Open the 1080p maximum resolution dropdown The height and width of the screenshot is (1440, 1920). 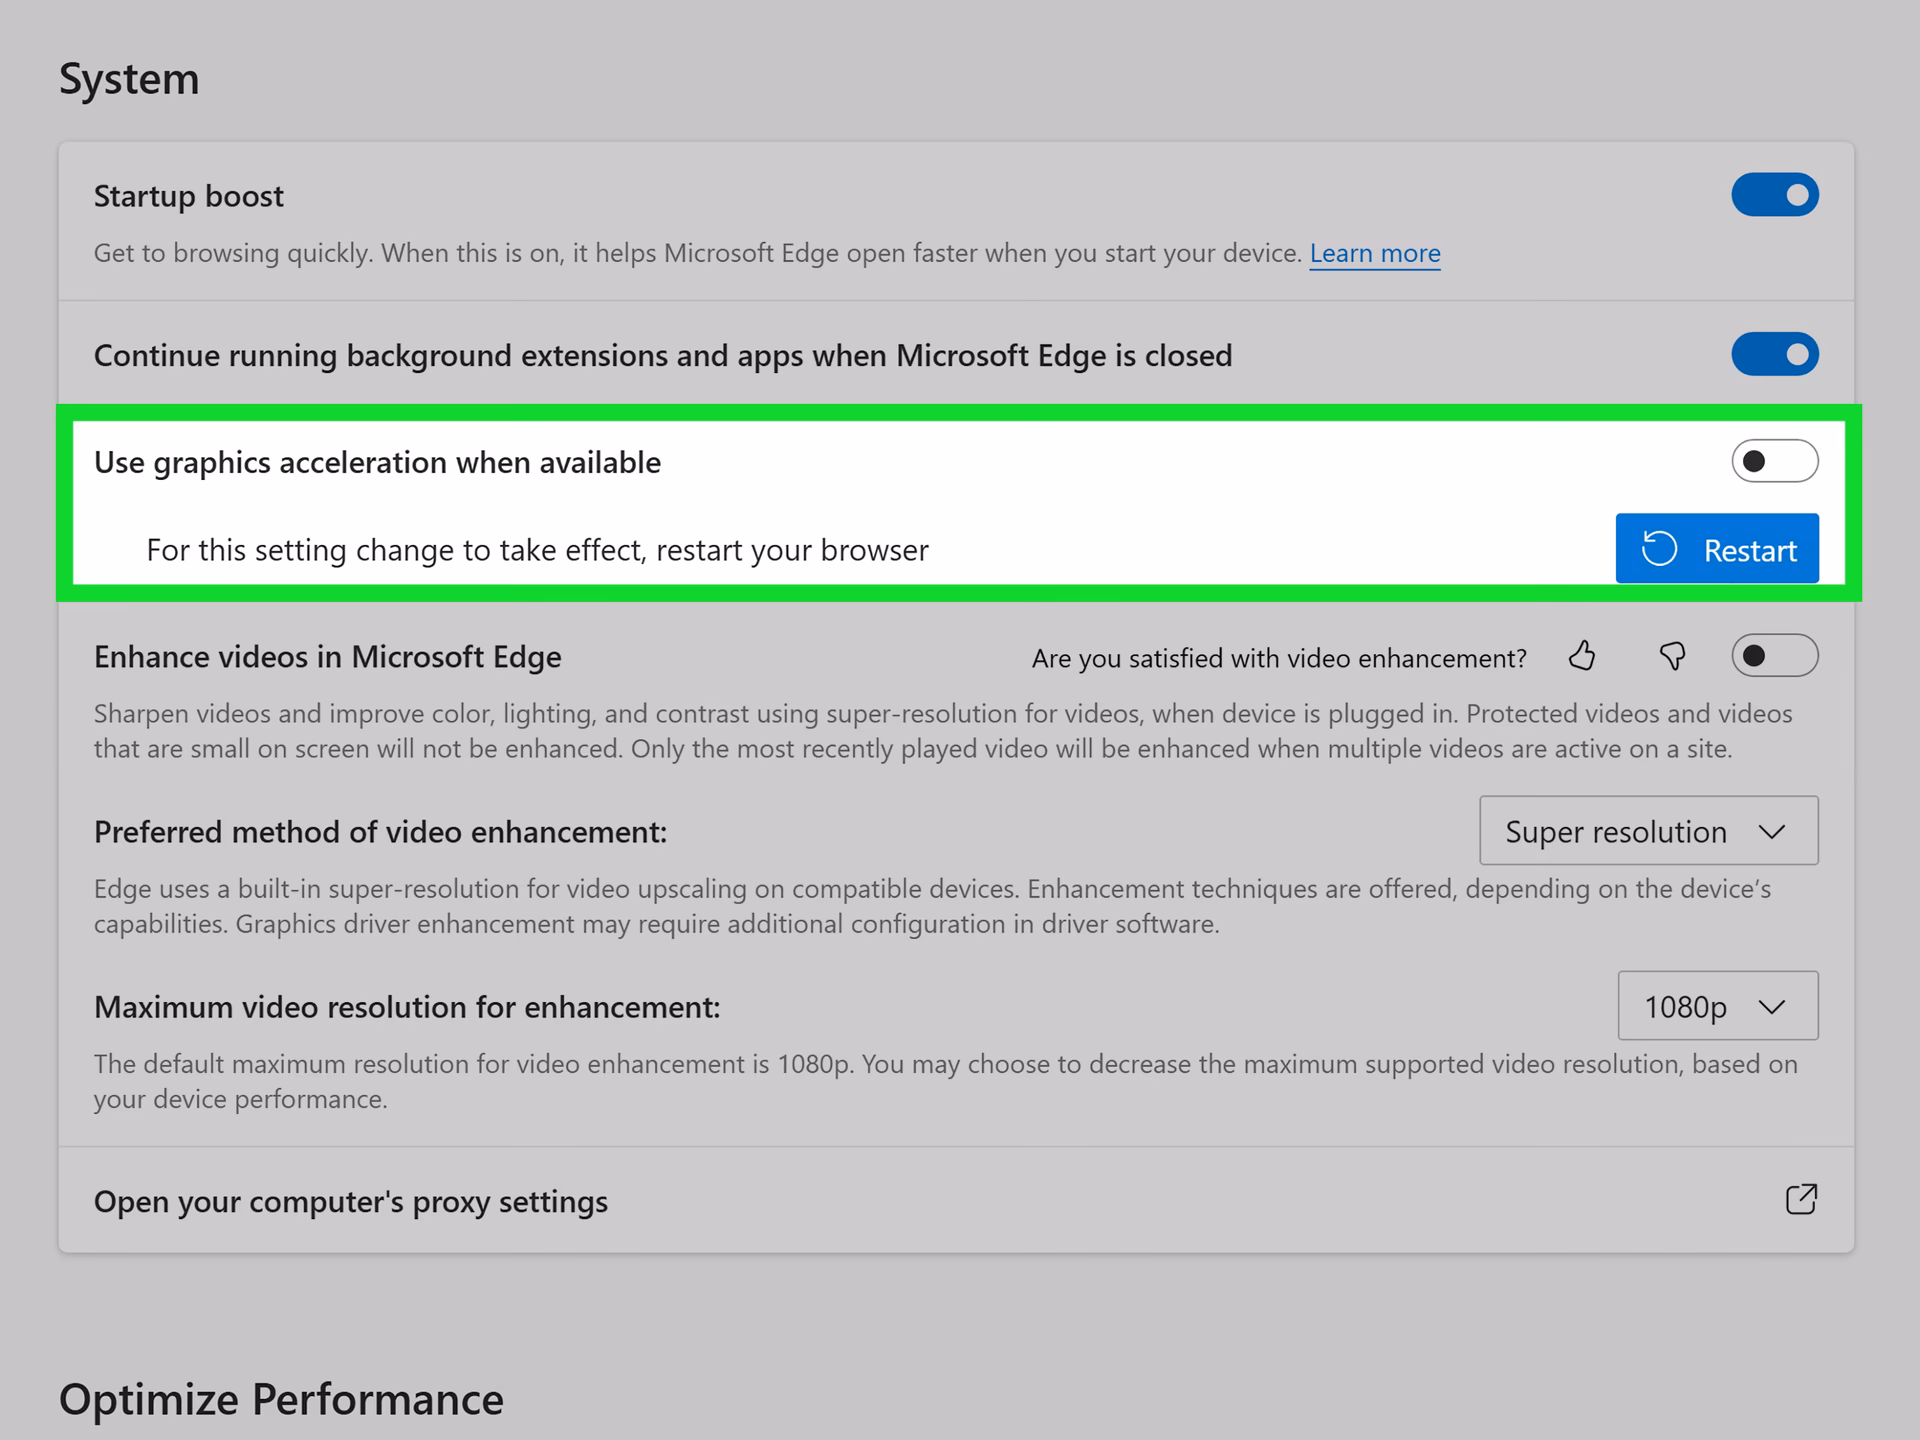(x=1718, y=1006)
